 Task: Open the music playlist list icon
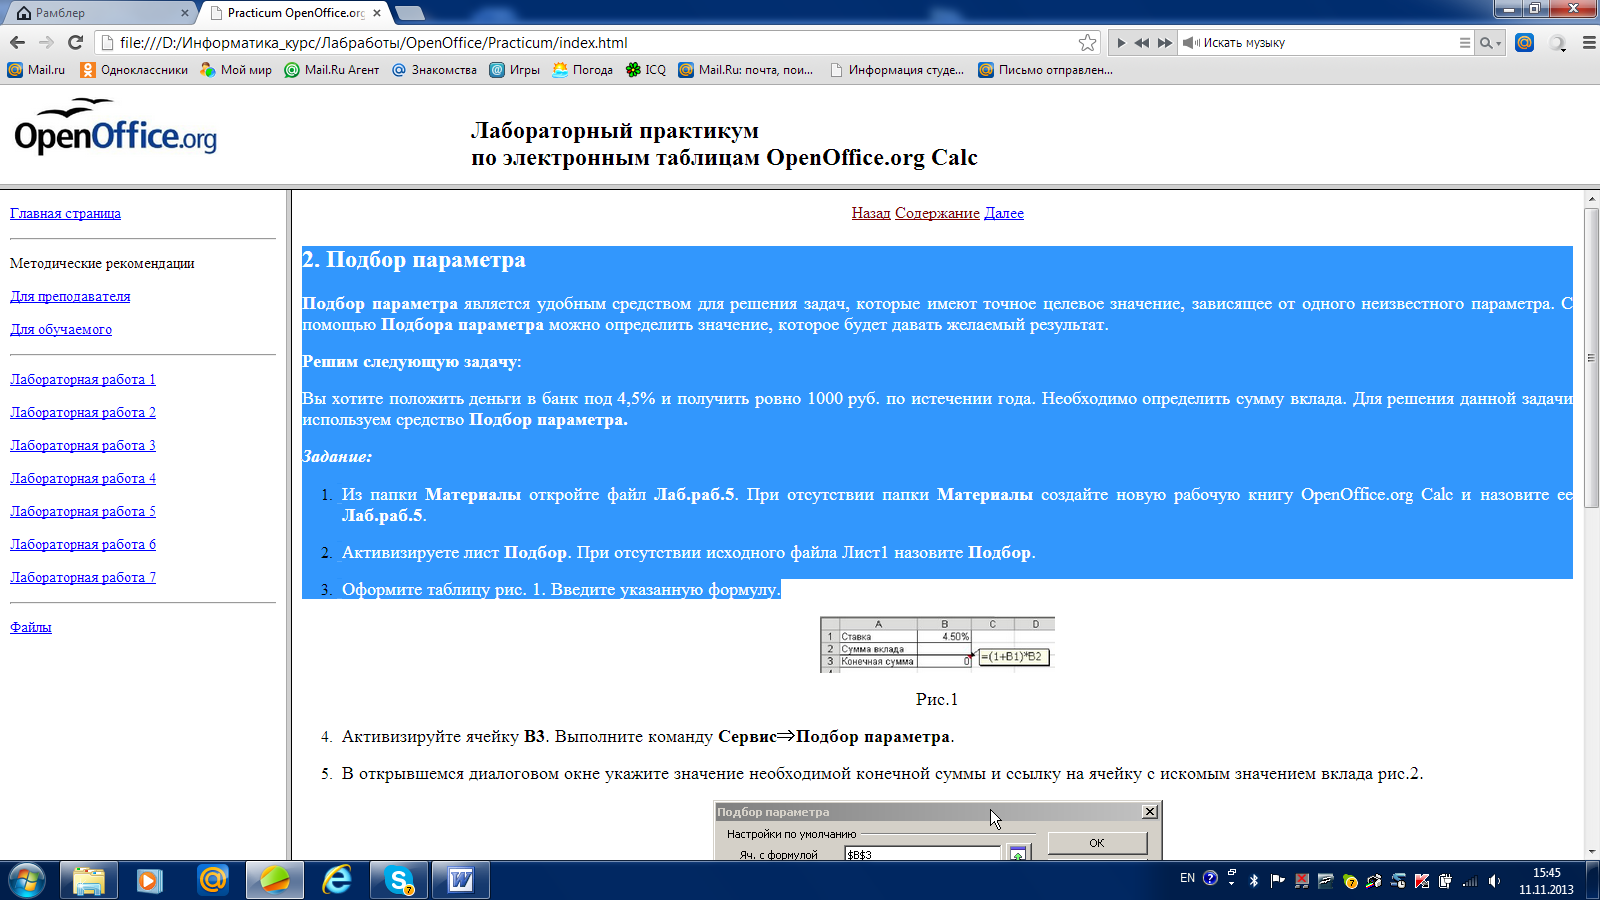(1464, 43)
